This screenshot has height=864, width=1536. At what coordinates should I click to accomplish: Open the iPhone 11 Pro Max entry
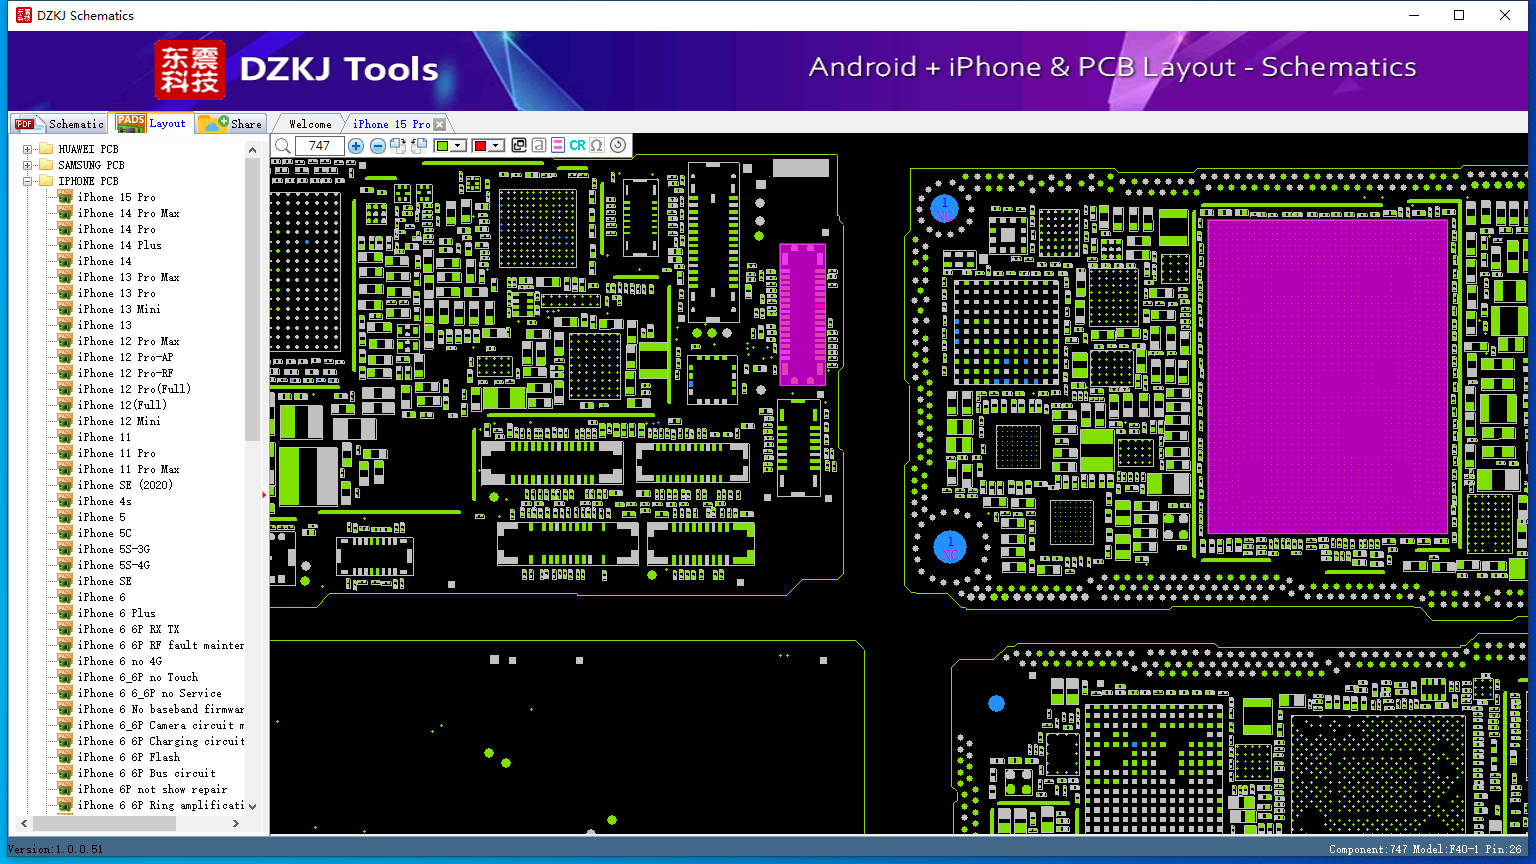(129, 469)
